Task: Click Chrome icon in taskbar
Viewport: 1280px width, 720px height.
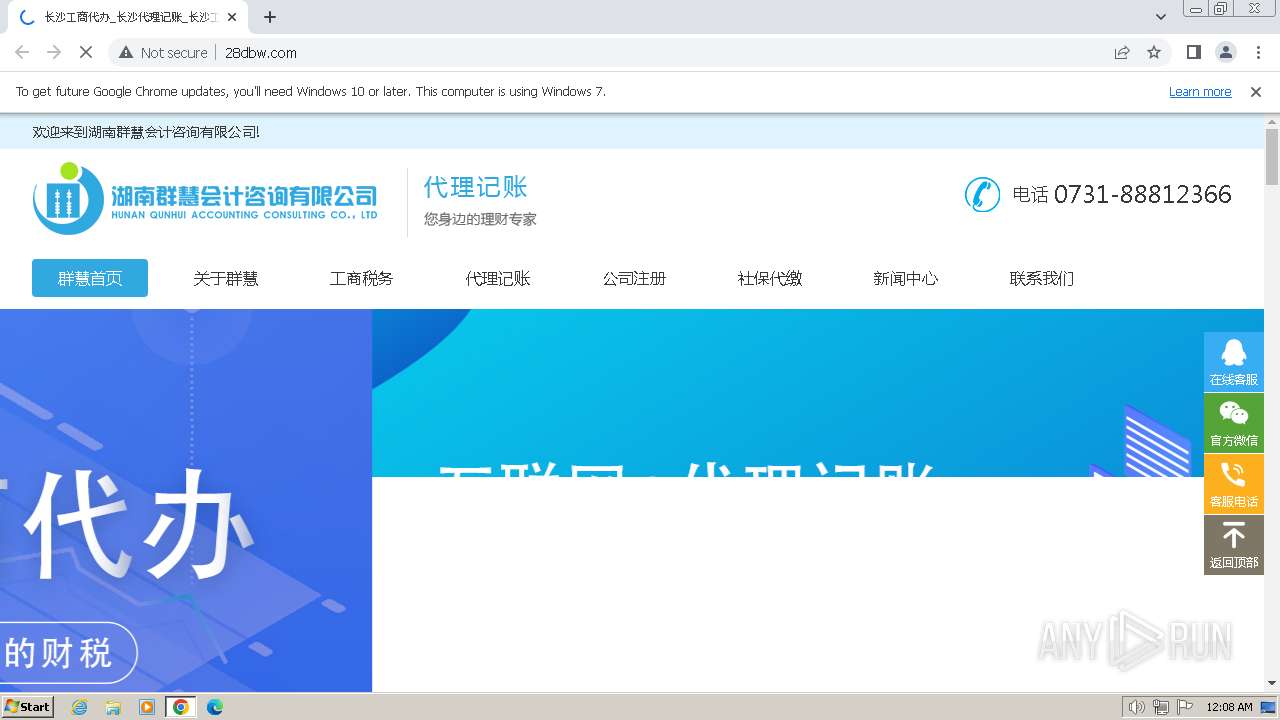Action: point(181,707)
